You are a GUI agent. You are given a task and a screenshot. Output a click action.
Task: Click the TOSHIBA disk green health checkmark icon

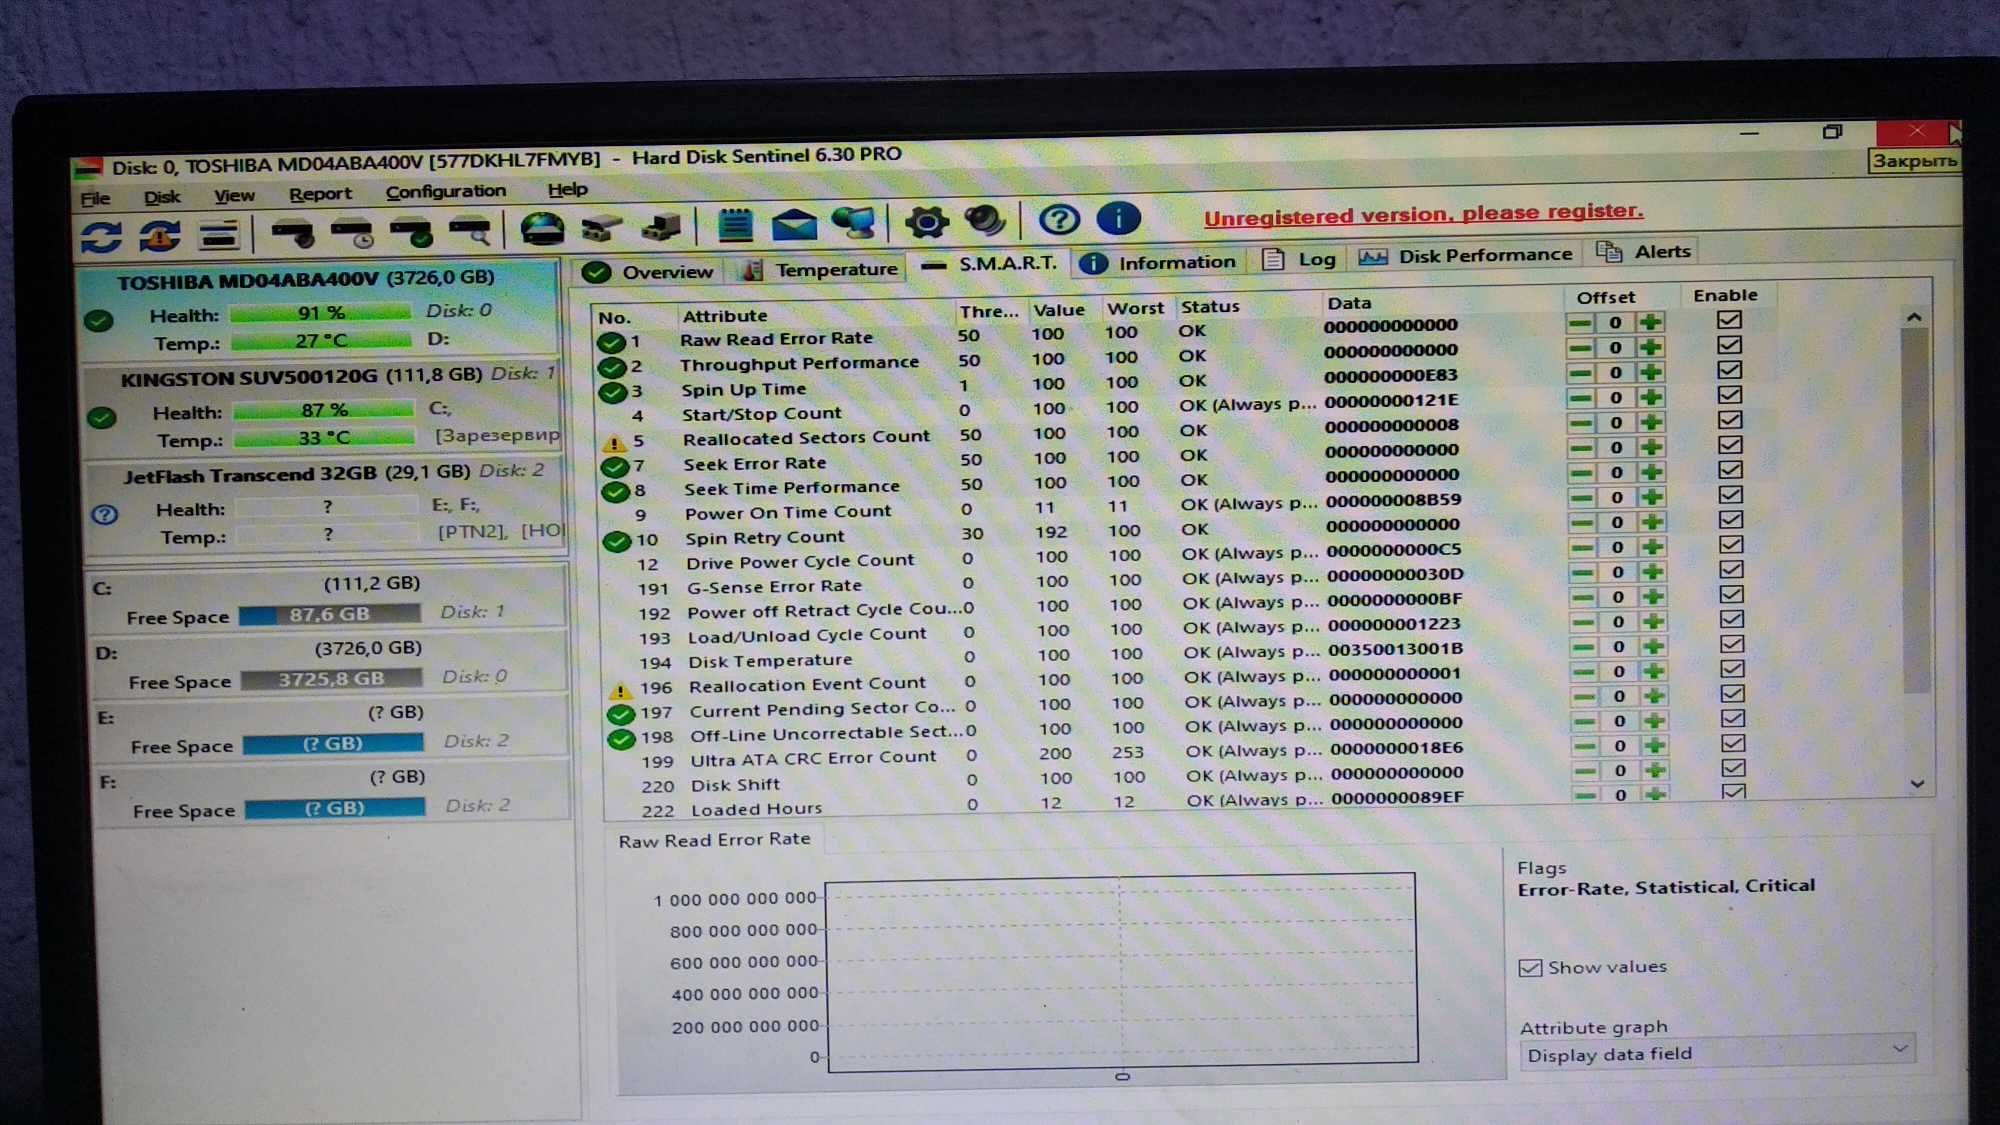(98, 321)
